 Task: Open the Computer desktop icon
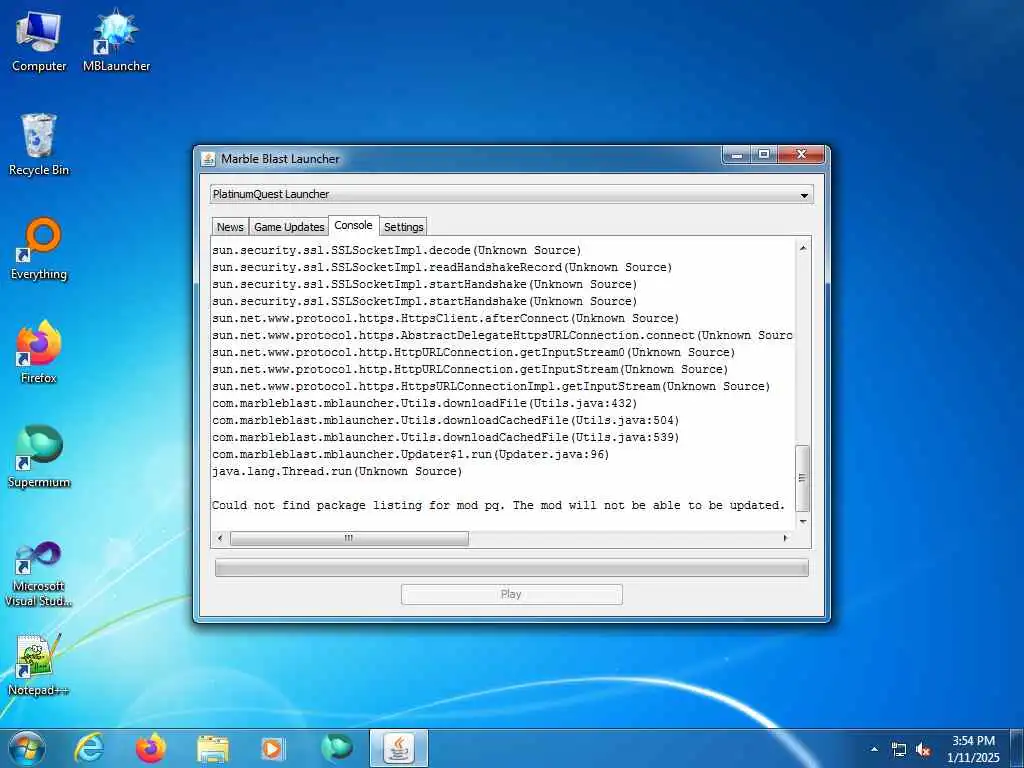tap(39, 40)
